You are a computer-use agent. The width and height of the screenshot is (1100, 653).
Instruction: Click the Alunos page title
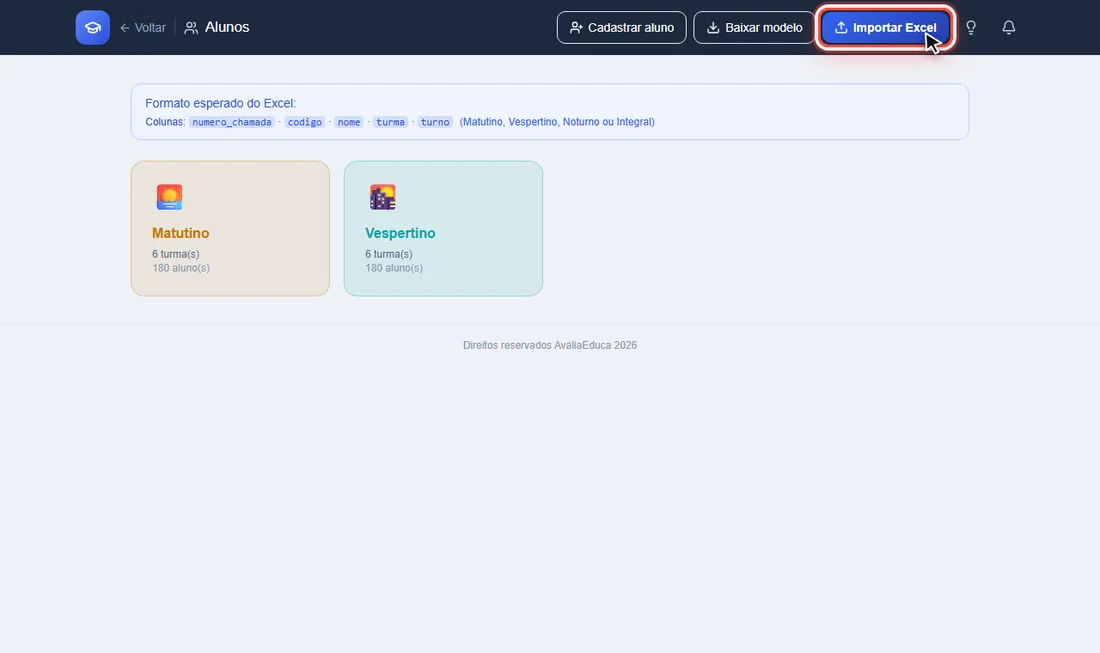click(x=227, y=27)
